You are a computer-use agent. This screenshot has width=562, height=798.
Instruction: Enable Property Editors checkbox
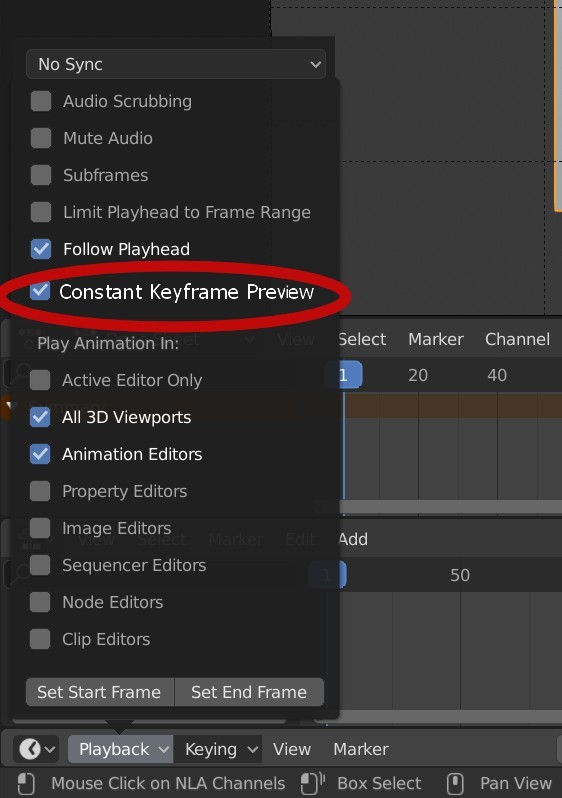coord(40,491)
